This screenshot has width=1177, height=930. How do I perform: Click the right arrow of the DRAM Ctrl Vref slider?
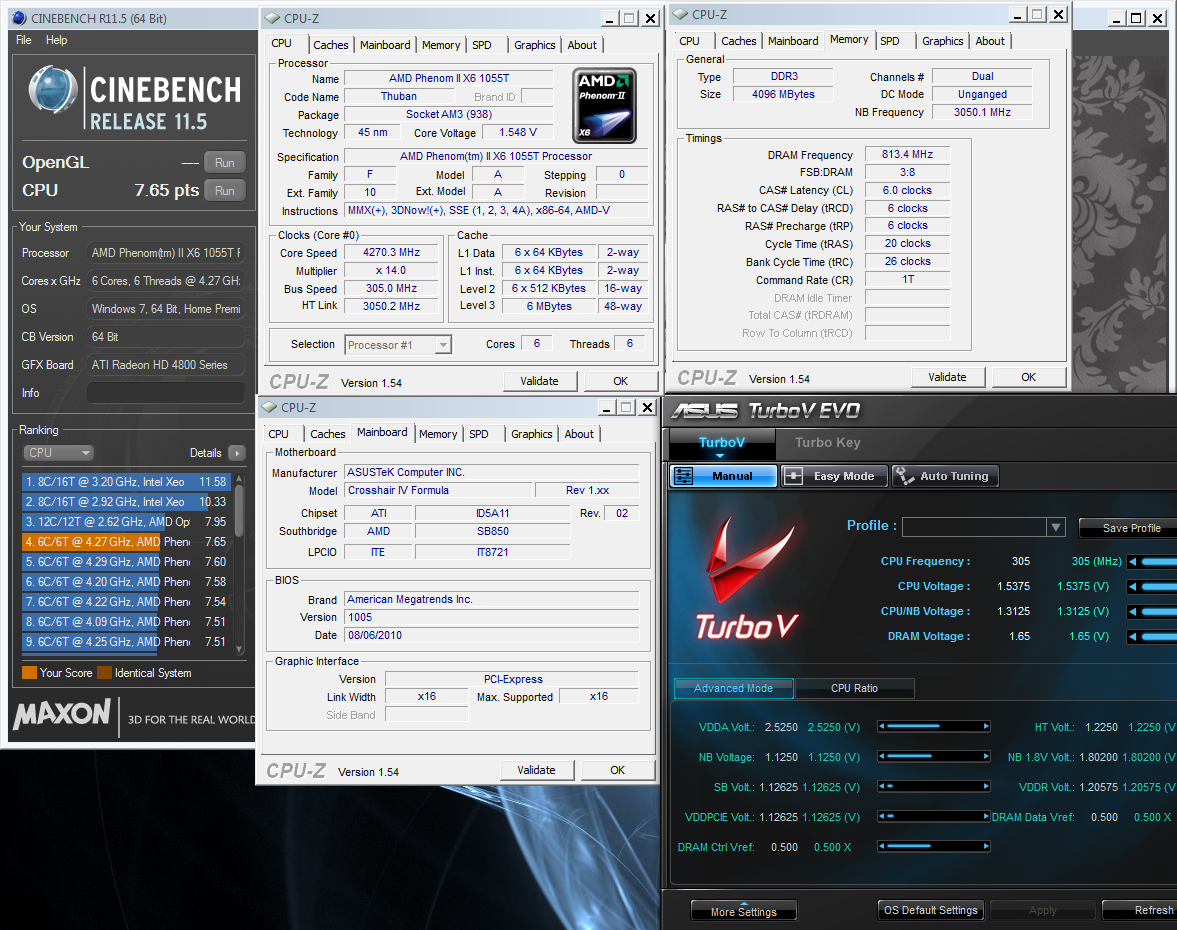tap(986, 847)
